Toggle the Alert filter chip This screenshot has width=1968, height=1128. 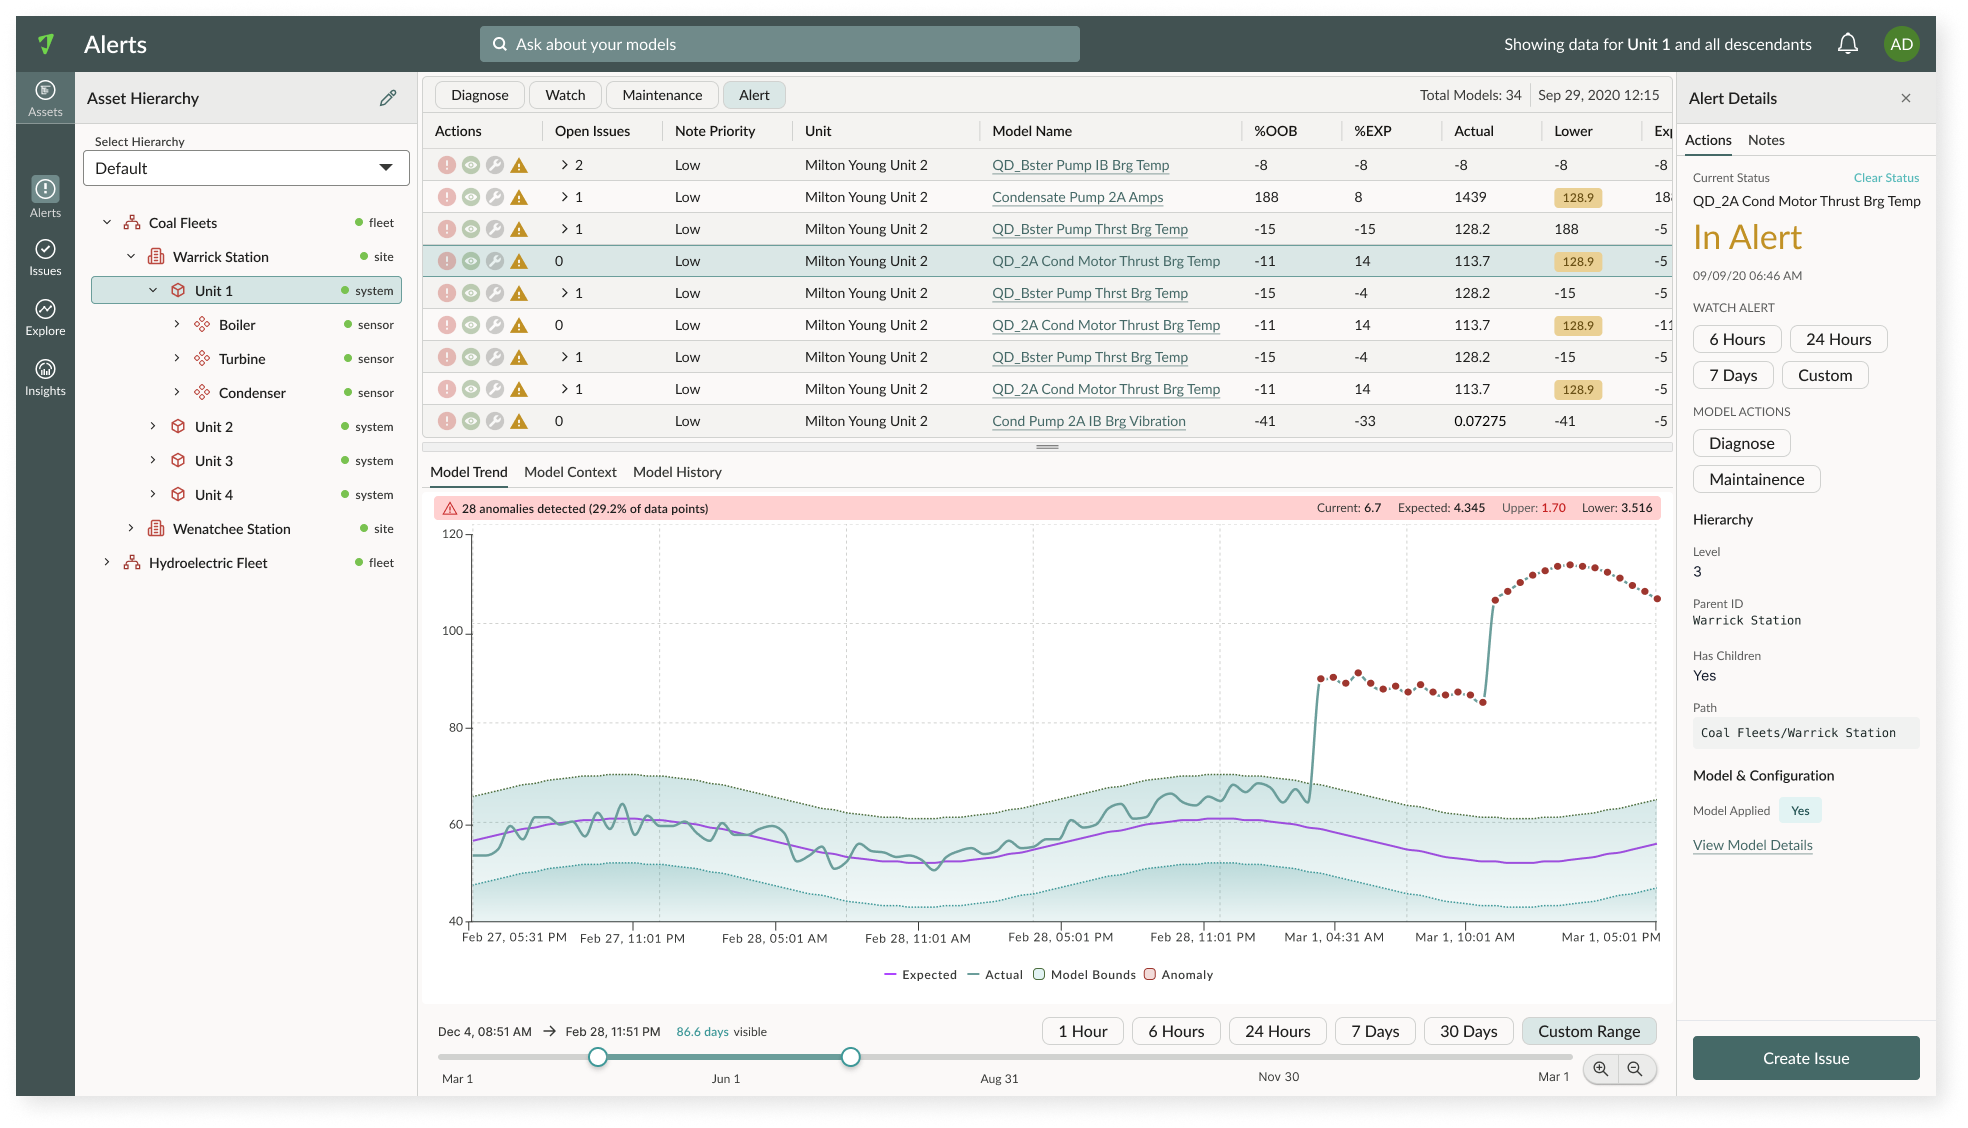754,95
